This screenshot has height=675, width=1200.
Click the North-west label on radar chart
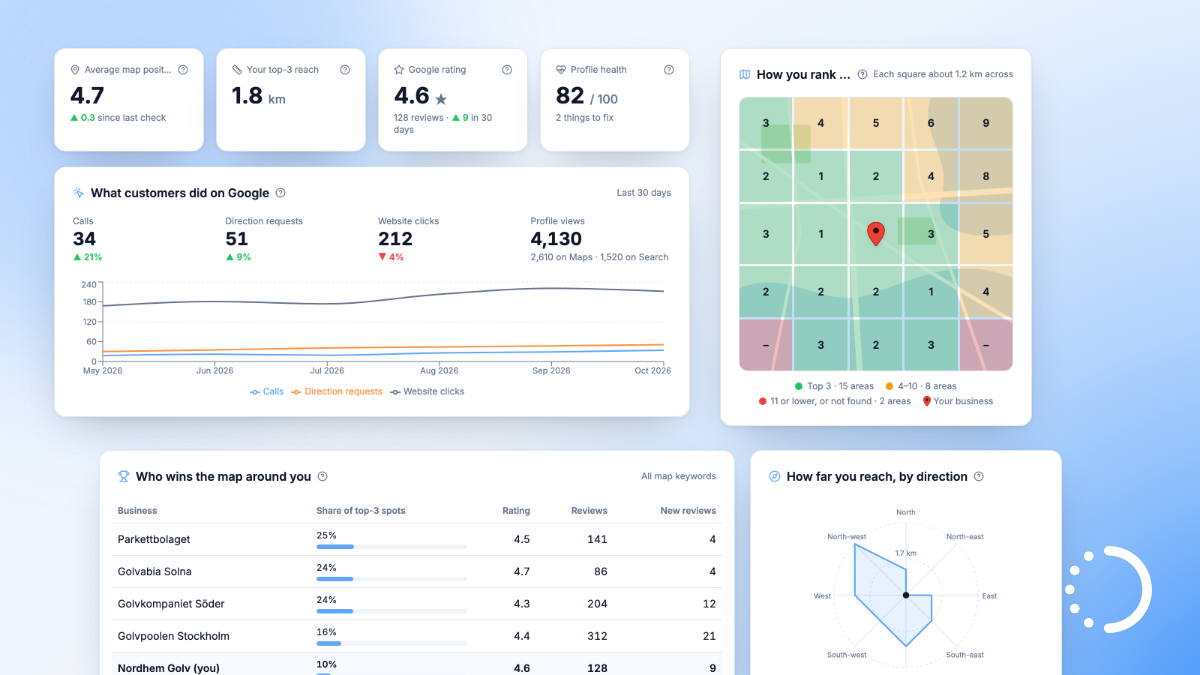point(847,537)
